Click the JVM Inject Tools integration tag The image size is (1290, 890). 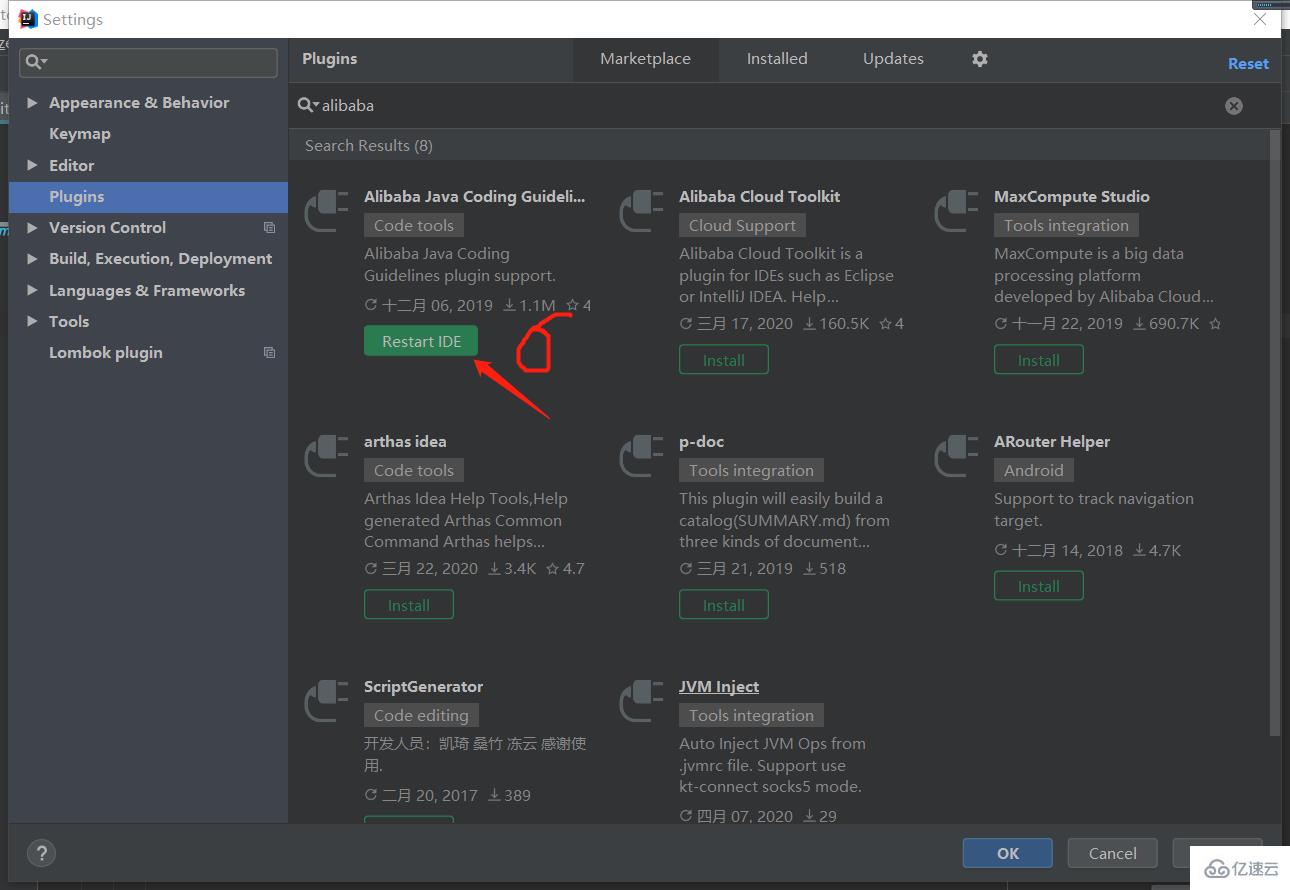point(751,716)
